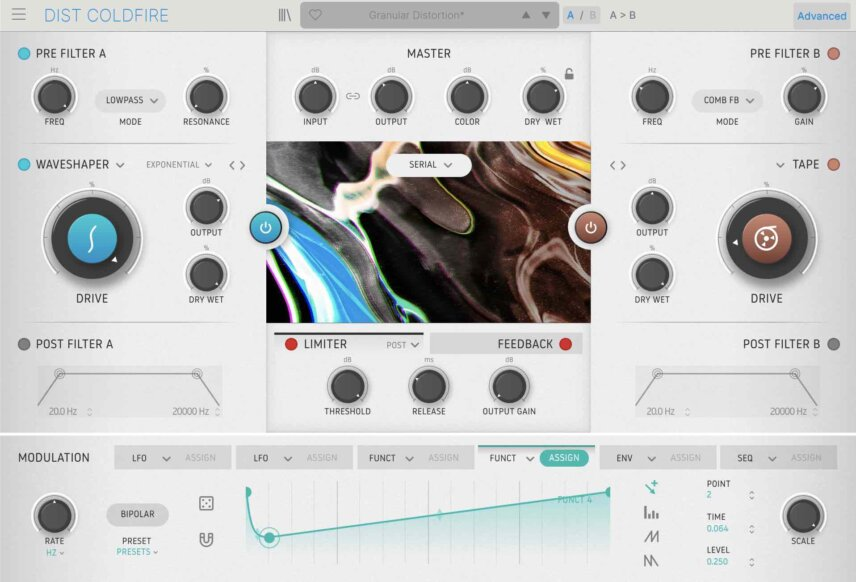Click the Advanced button

[x=822, y=16]
